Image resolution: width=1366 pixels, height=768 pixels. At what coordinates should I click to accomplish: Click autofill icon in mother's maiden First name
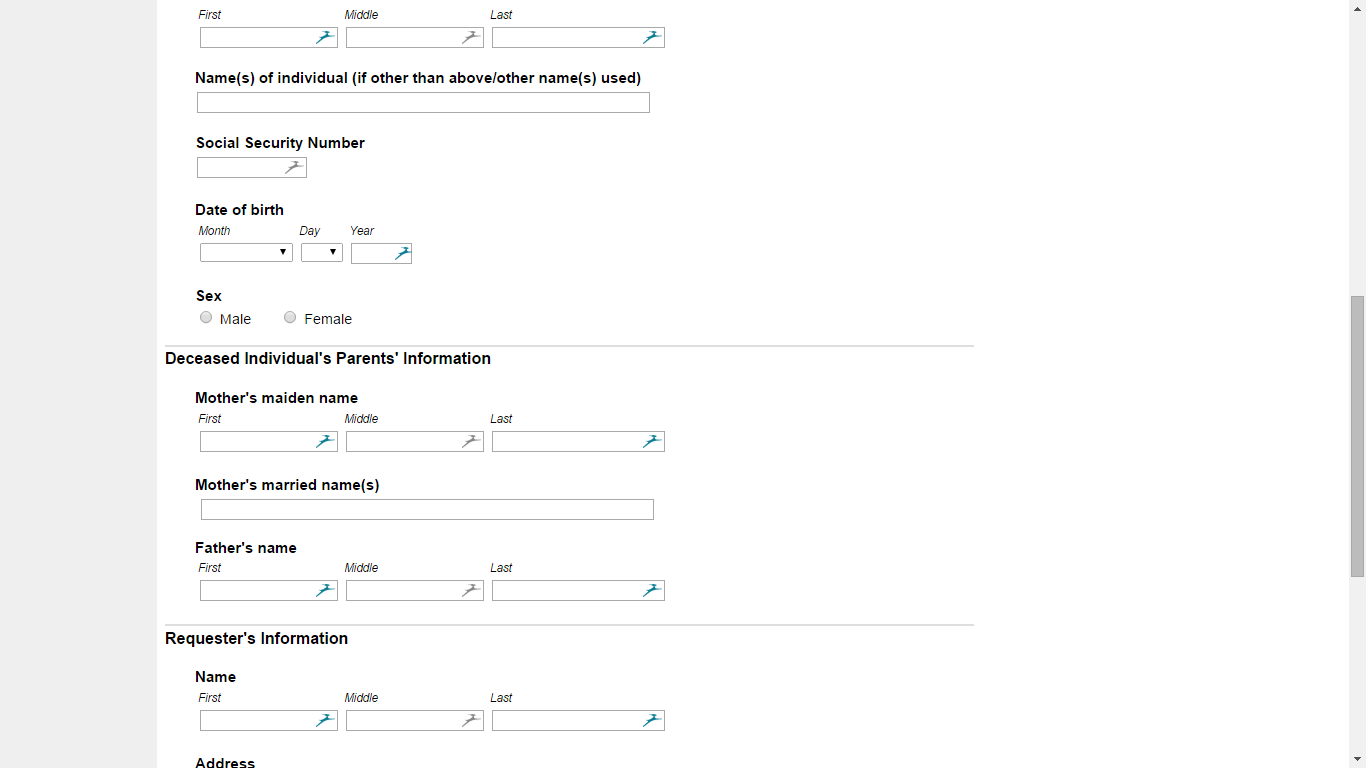pyautogui.click(x=325, y=441)
